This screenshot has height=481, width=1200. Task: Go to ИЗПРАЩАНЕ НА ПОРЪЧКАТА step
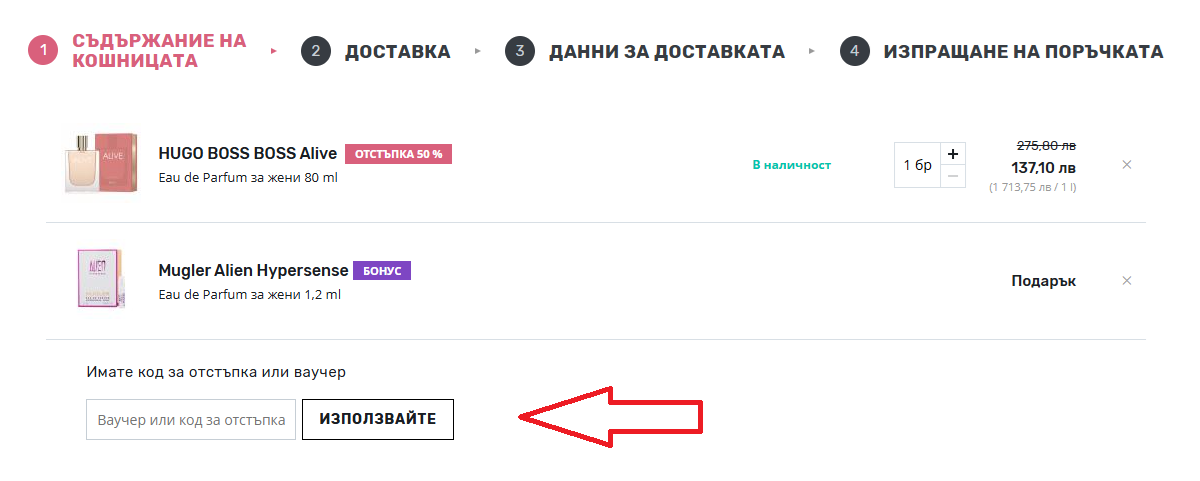tap(1022, 52)
